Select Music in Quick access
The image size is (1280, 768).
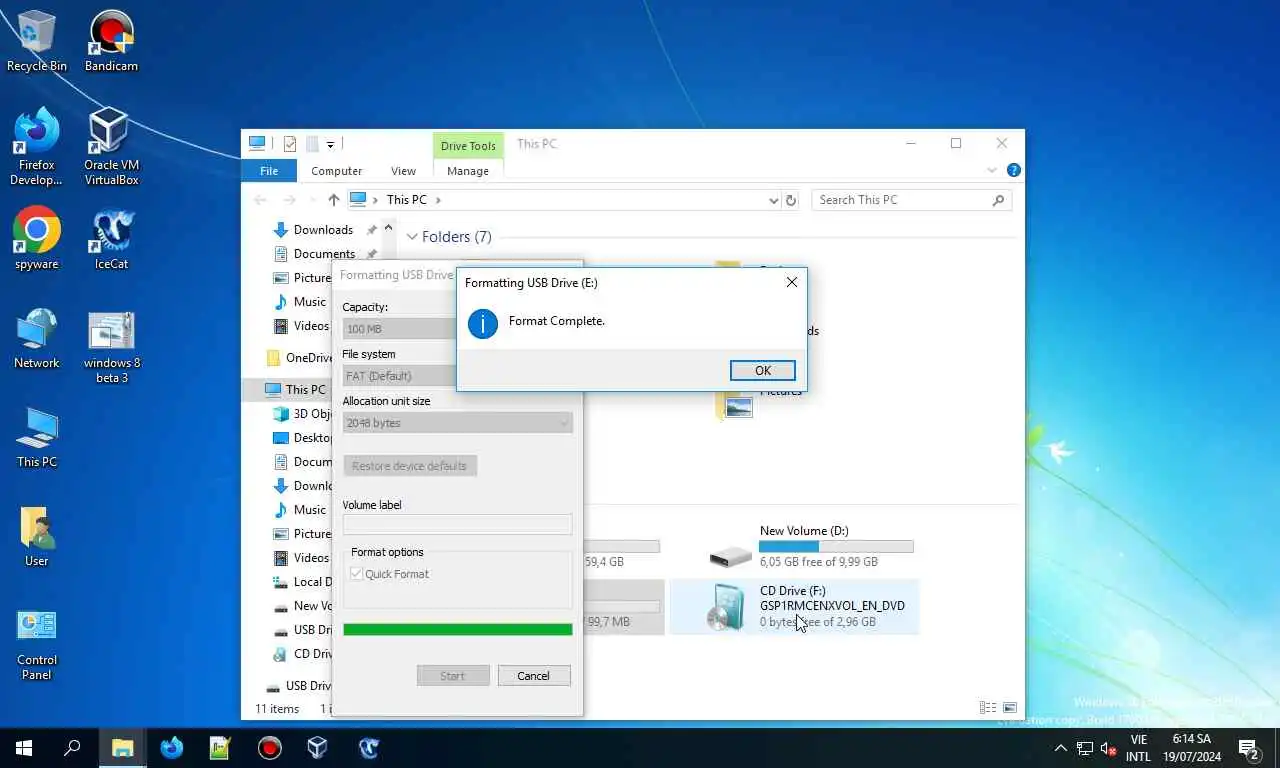(x=309, y=302)
